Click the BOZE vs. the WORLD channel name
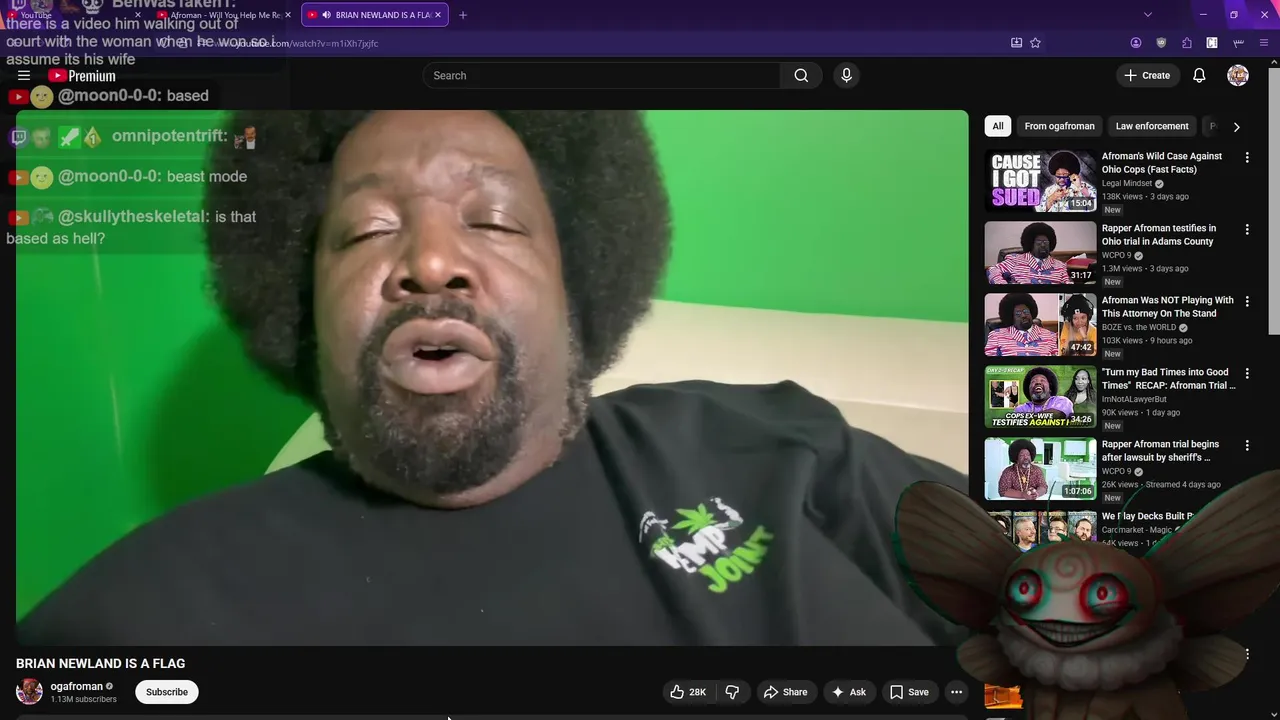Image resolution: width=1280 pixels, height=720 pixels. pos(1139,328)
